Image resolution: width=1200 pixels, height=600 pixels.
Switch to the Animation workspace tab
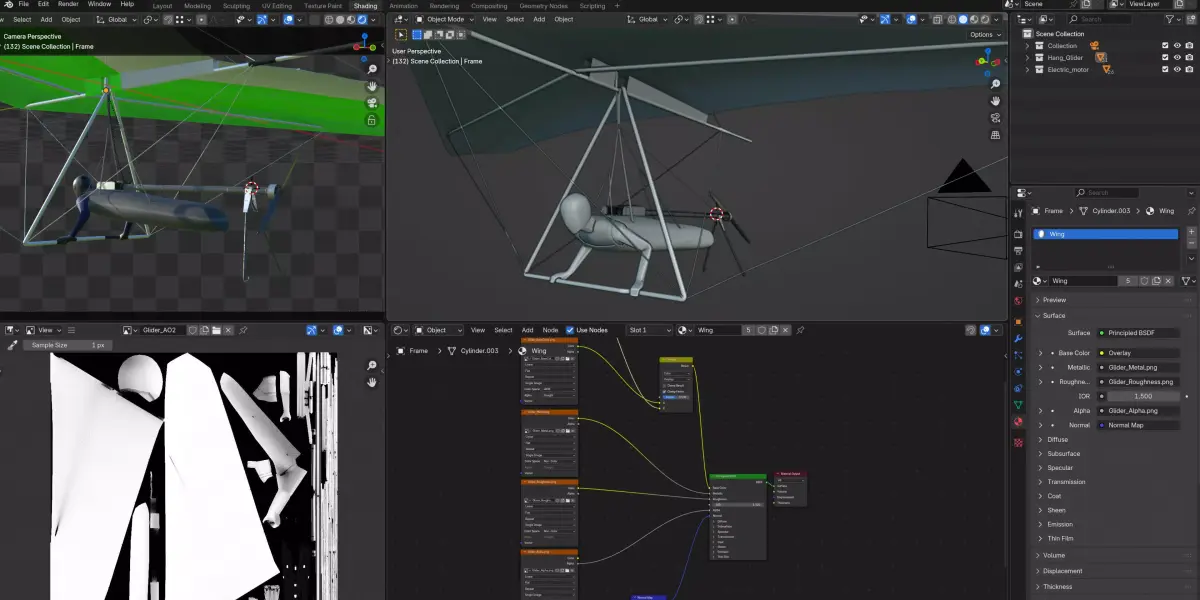pos(403,6)
